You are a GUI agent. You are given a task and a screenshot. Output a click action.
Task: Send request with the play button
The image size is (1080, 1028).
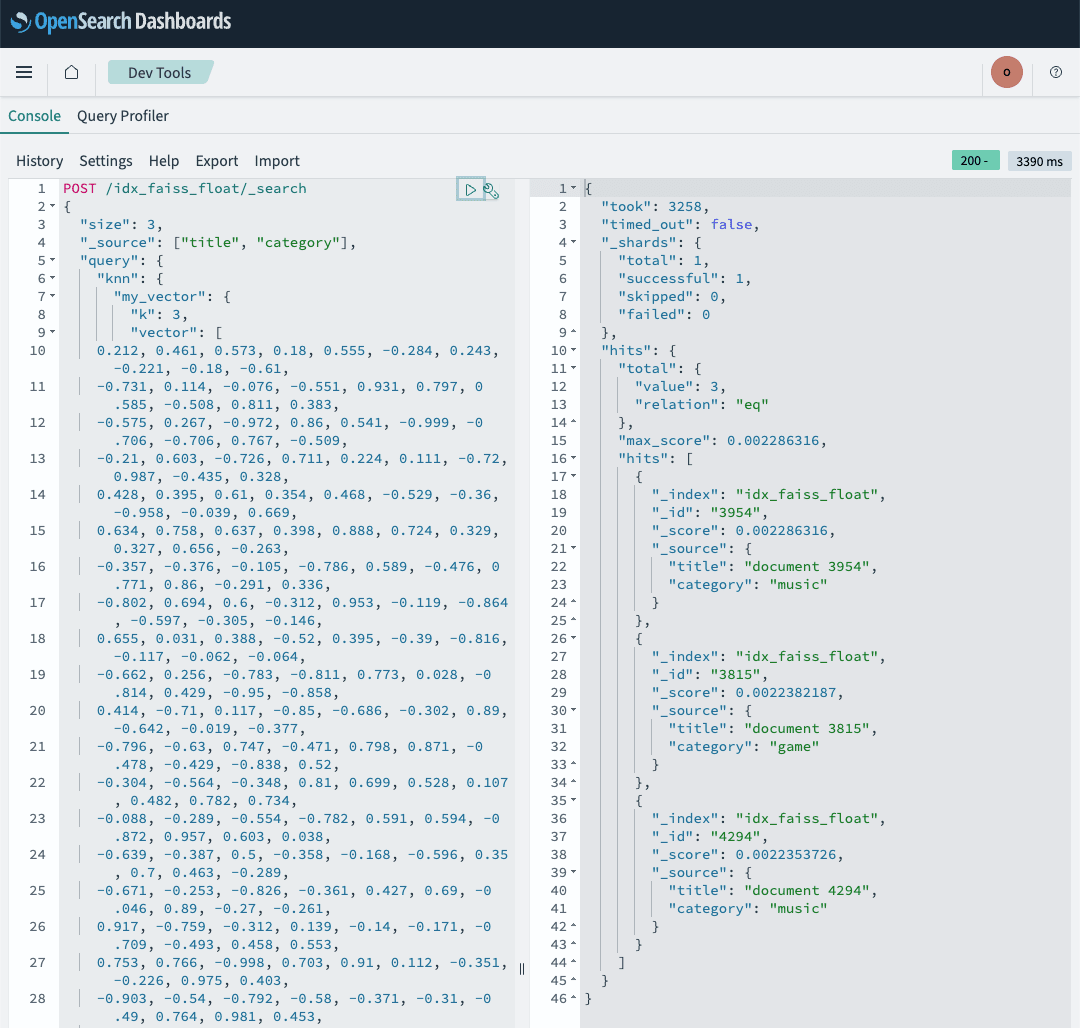[470, 189]
